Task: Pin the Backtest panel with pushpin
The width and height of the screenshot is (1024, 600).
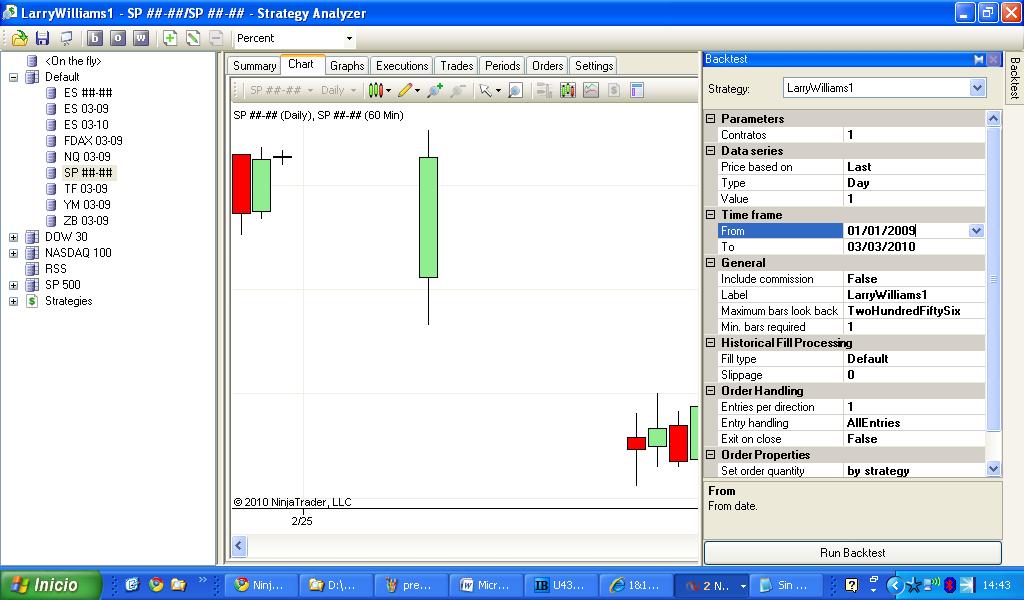Action: [x=978, y=59]
